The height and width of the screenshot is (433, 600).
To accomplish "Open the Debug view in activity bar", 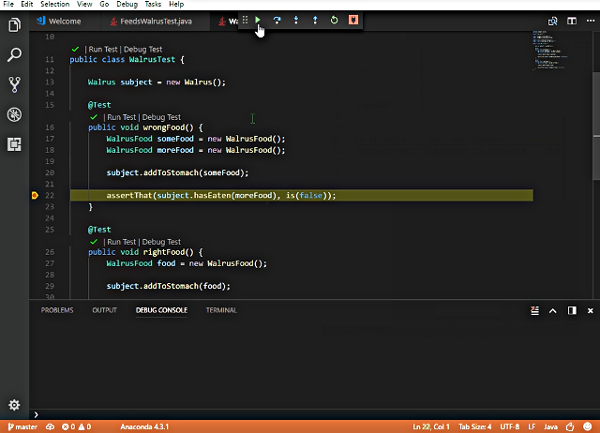I will [x=14, y=114].
